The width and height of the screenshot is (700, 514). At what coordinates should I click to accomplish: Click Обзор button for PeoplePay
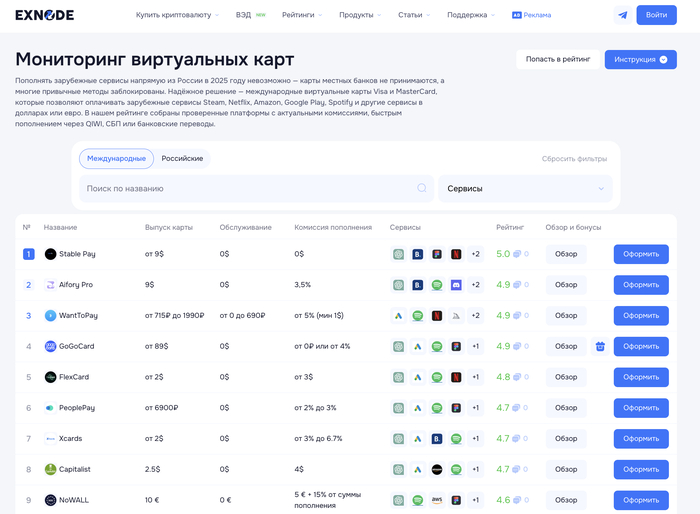566,408
